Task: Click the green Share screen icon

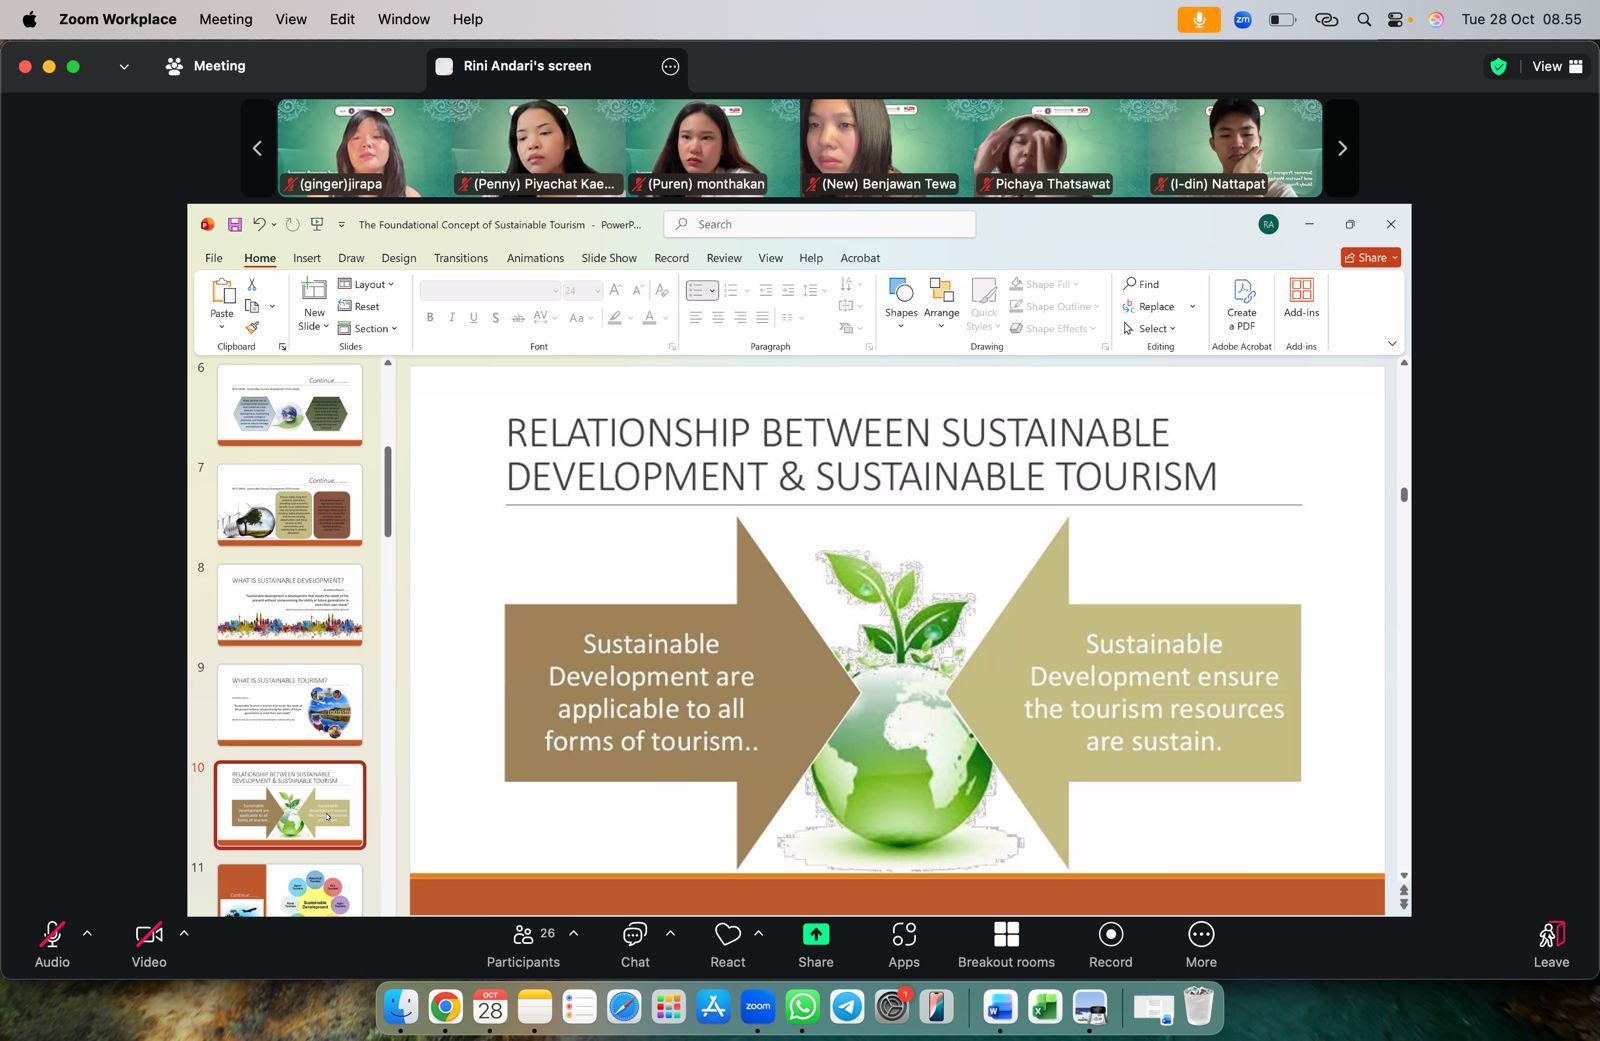Action: (816, 934)
